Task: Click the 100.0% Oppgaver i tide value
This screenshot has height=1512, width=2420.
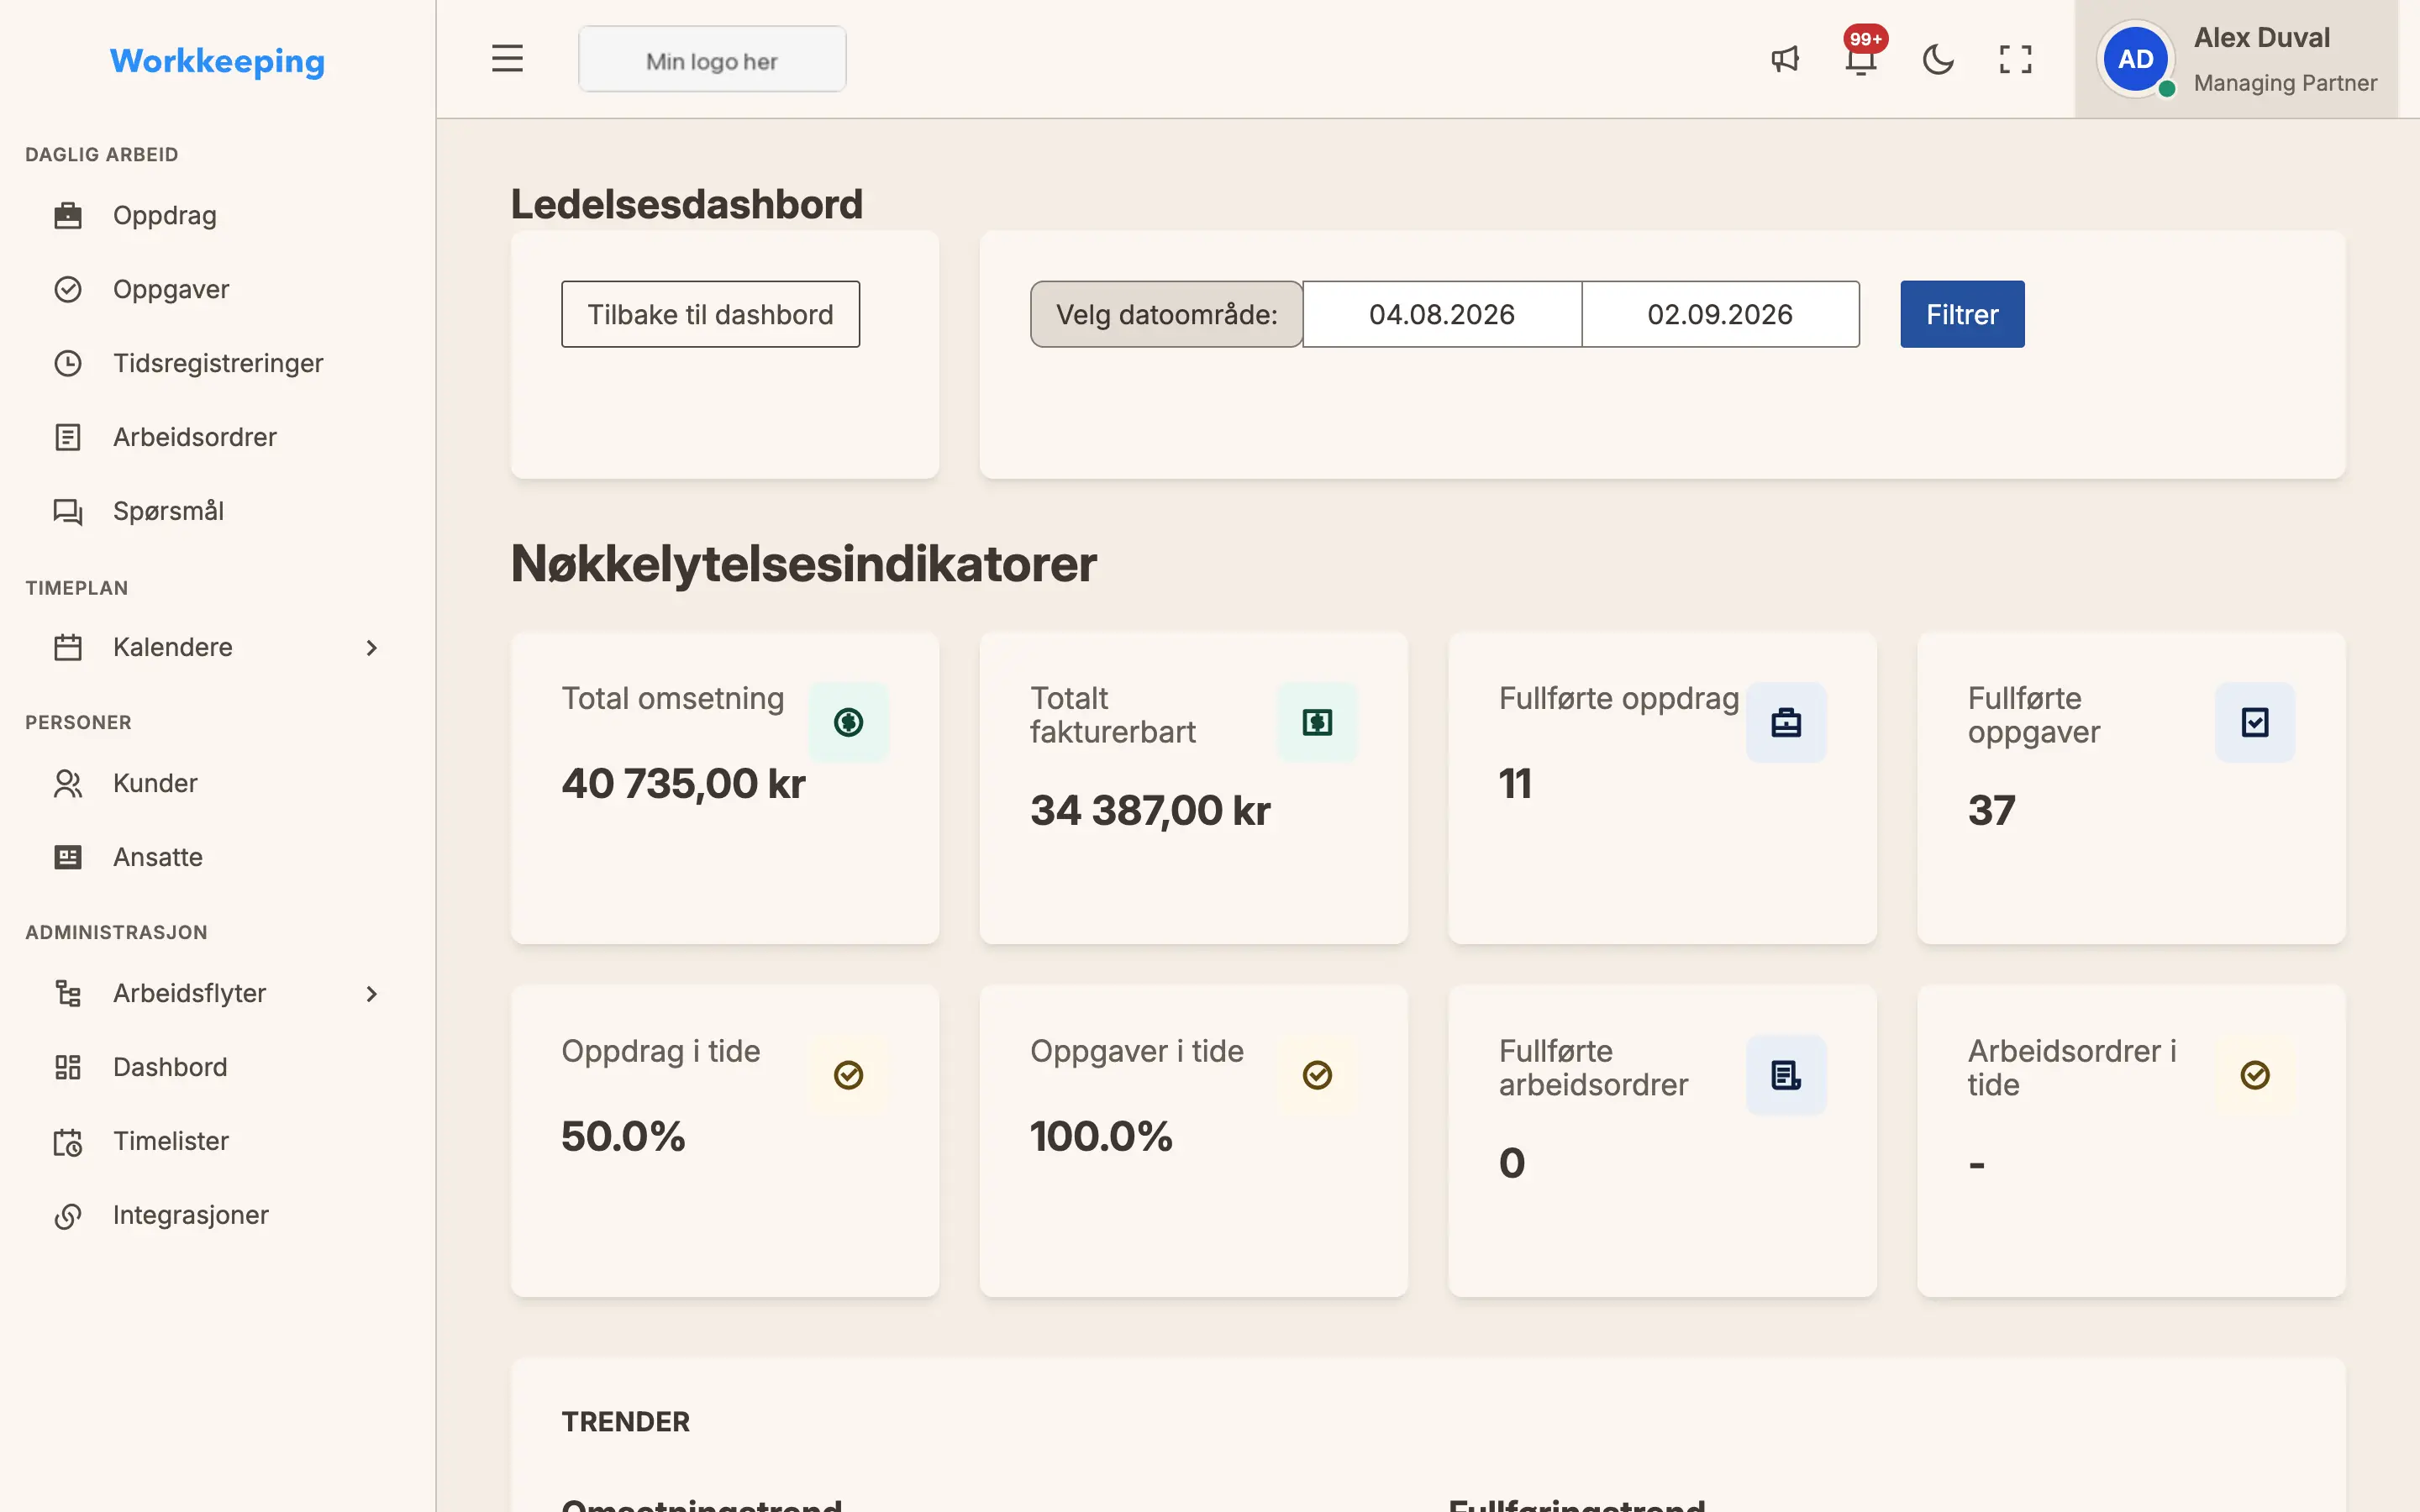Action: pos(1101,1136)
